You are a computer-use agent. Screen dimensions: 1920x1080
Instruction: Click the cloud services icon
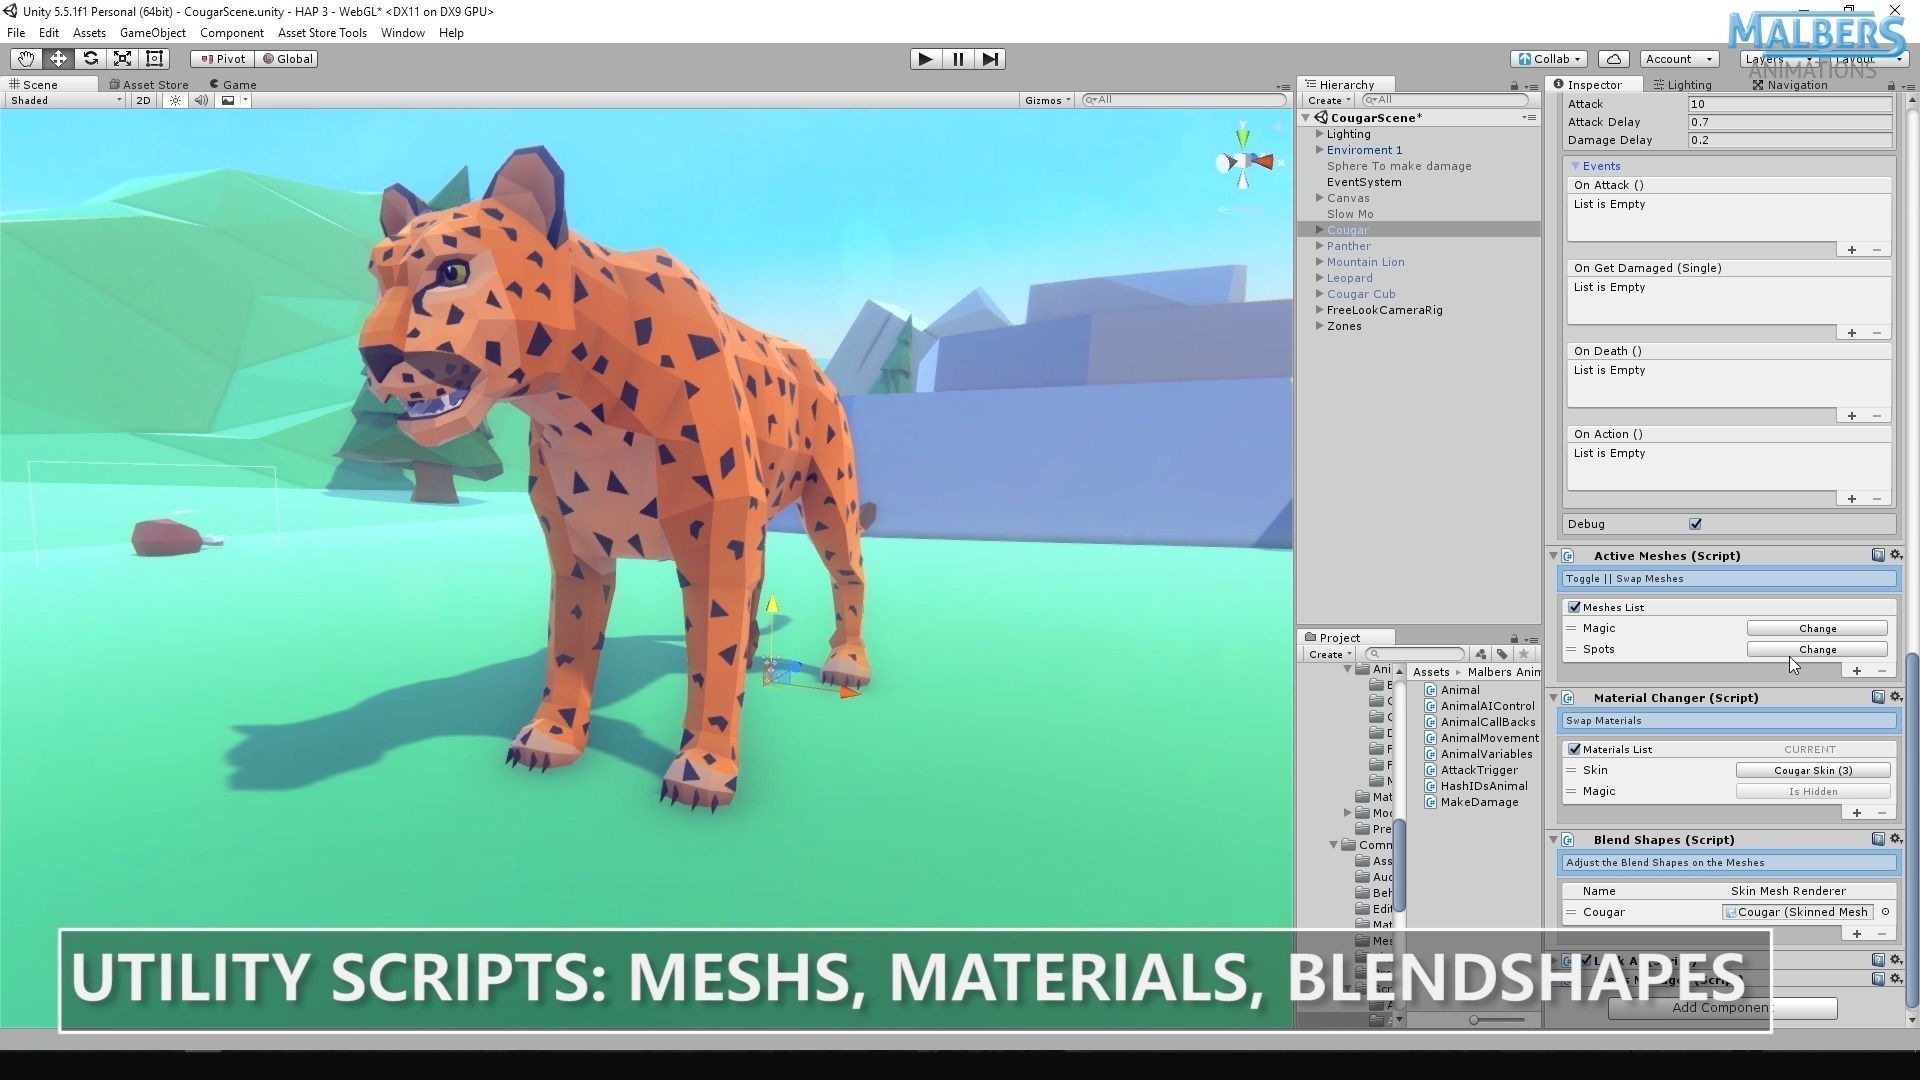1613,59
